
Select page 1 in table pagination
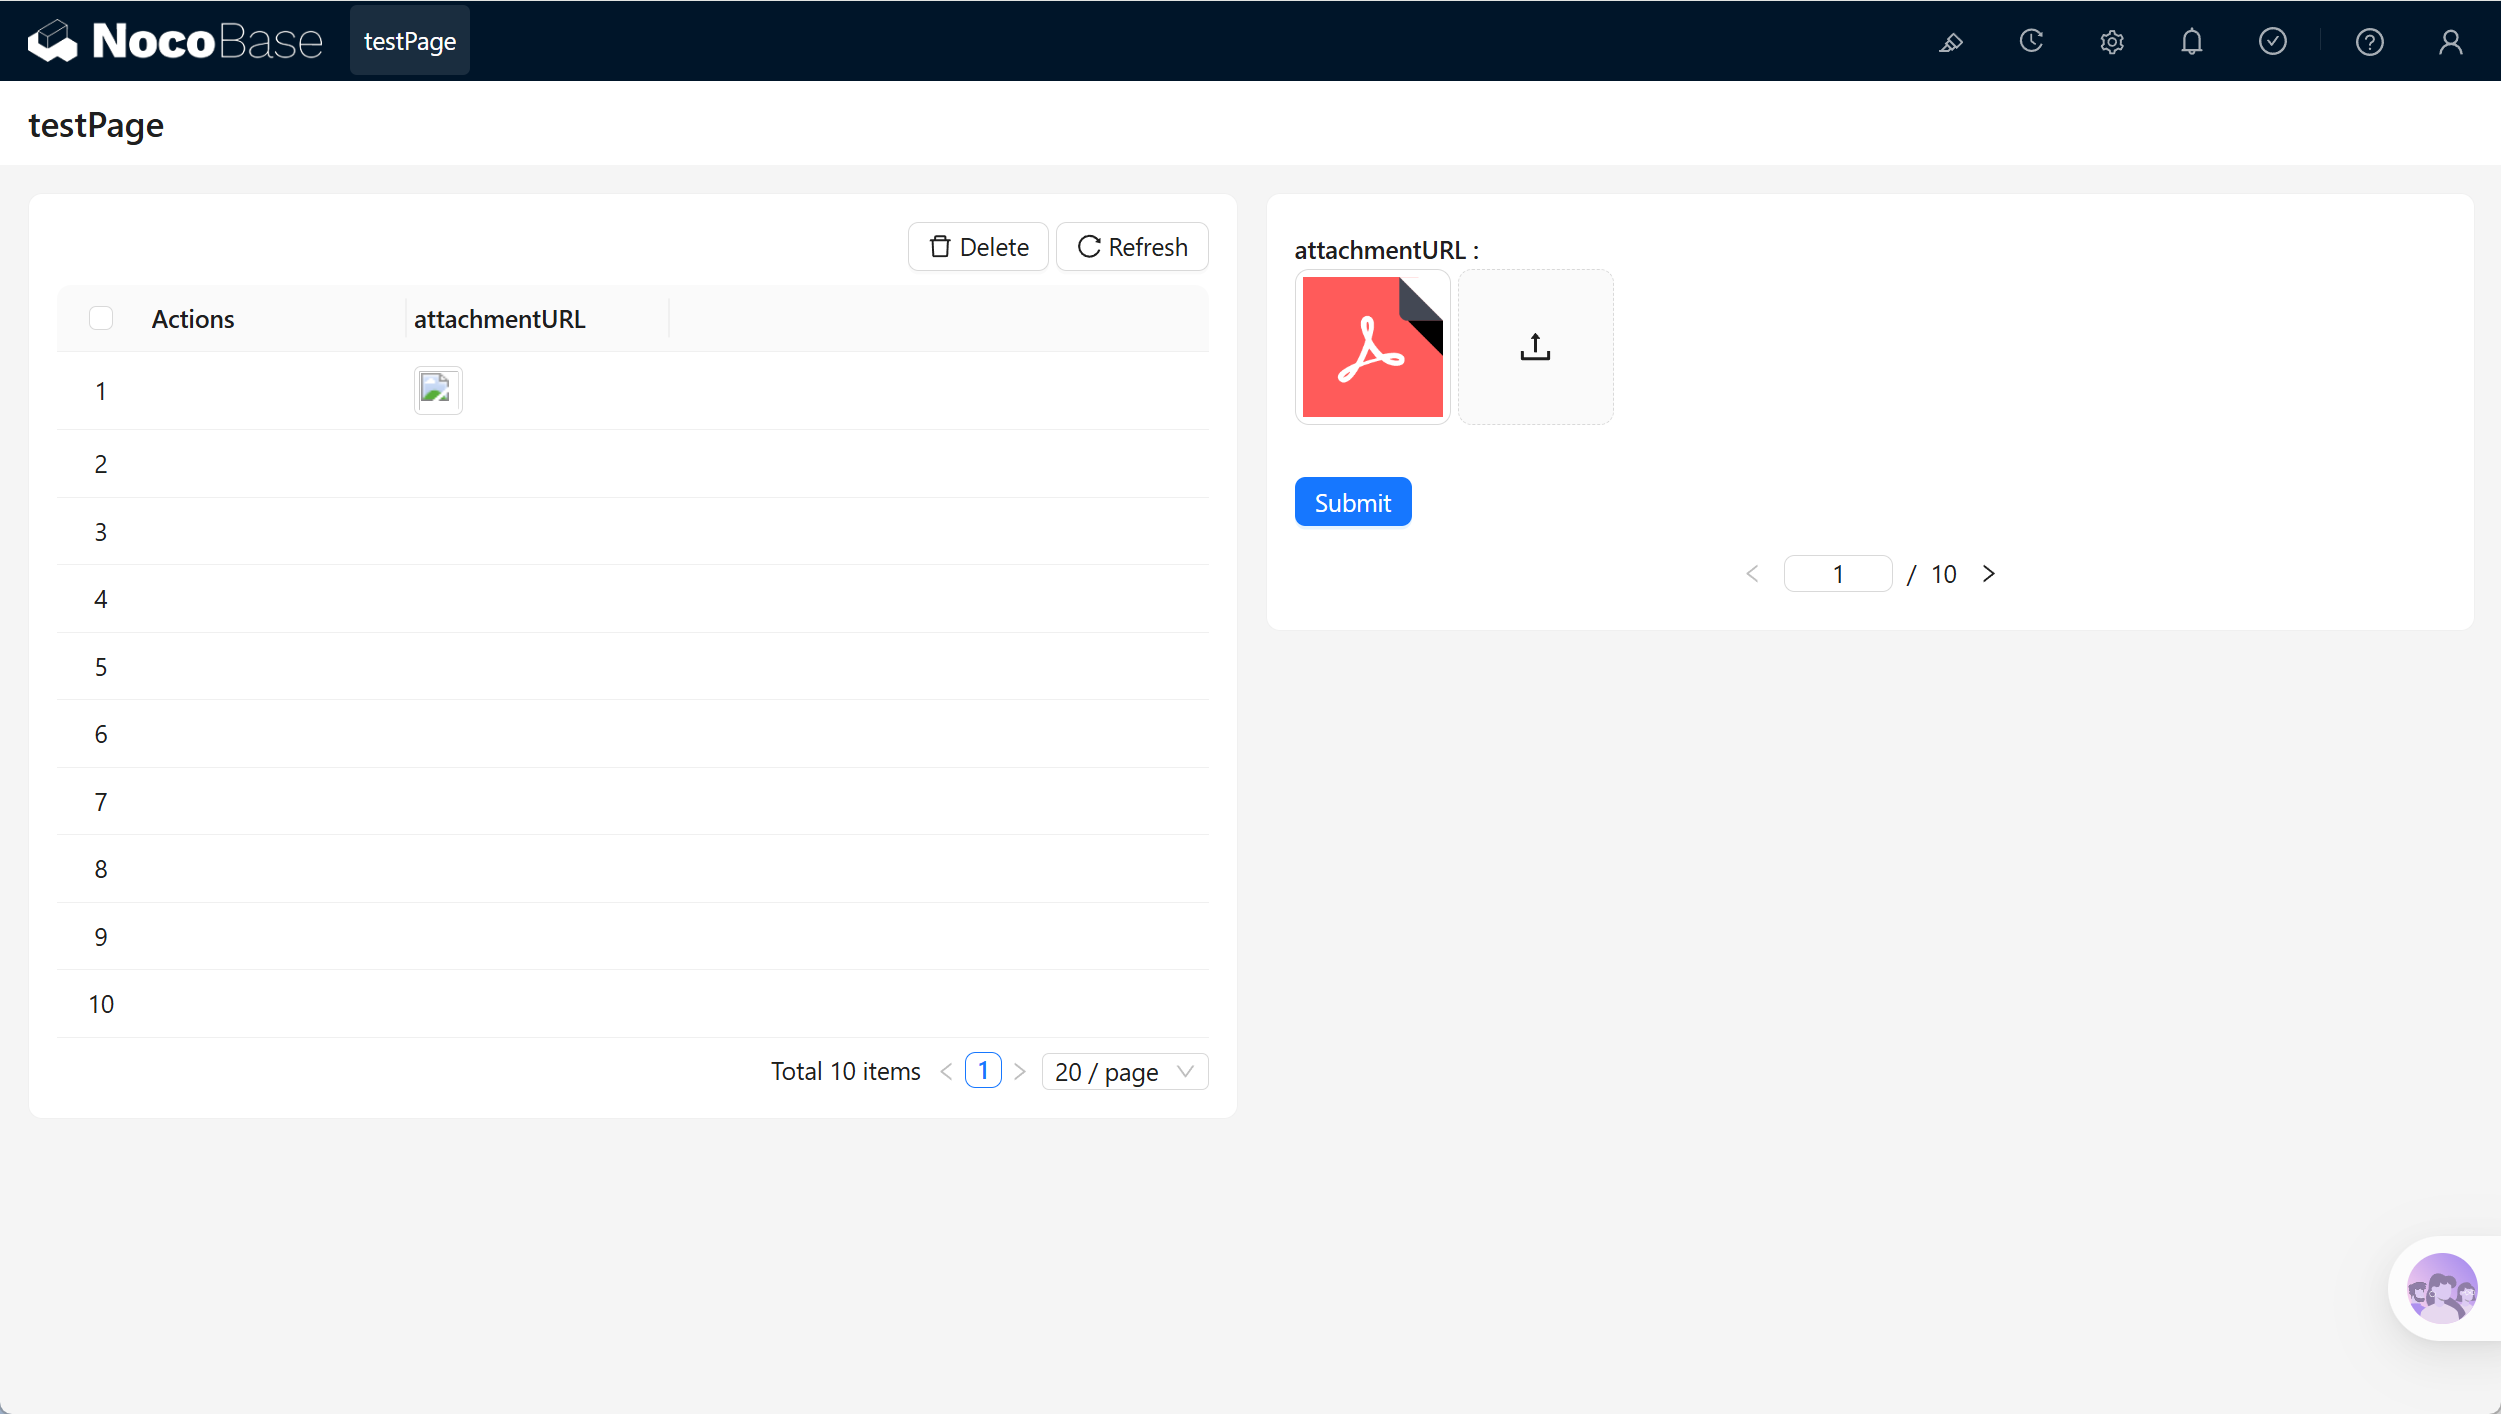pyautogui.click(x=983, y=1071)
